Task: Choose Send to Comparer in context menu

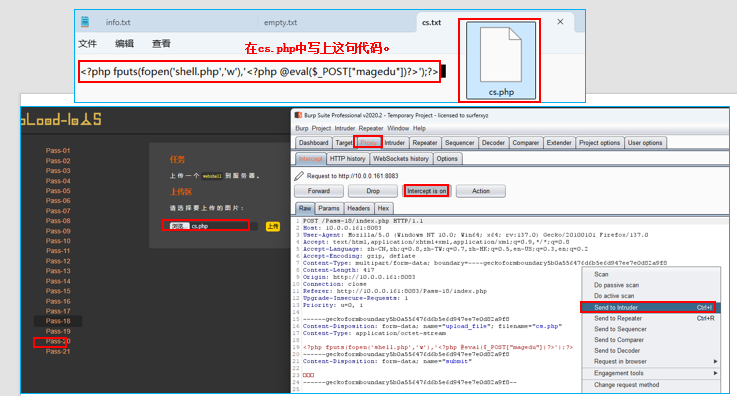Action: pos(651,340)
